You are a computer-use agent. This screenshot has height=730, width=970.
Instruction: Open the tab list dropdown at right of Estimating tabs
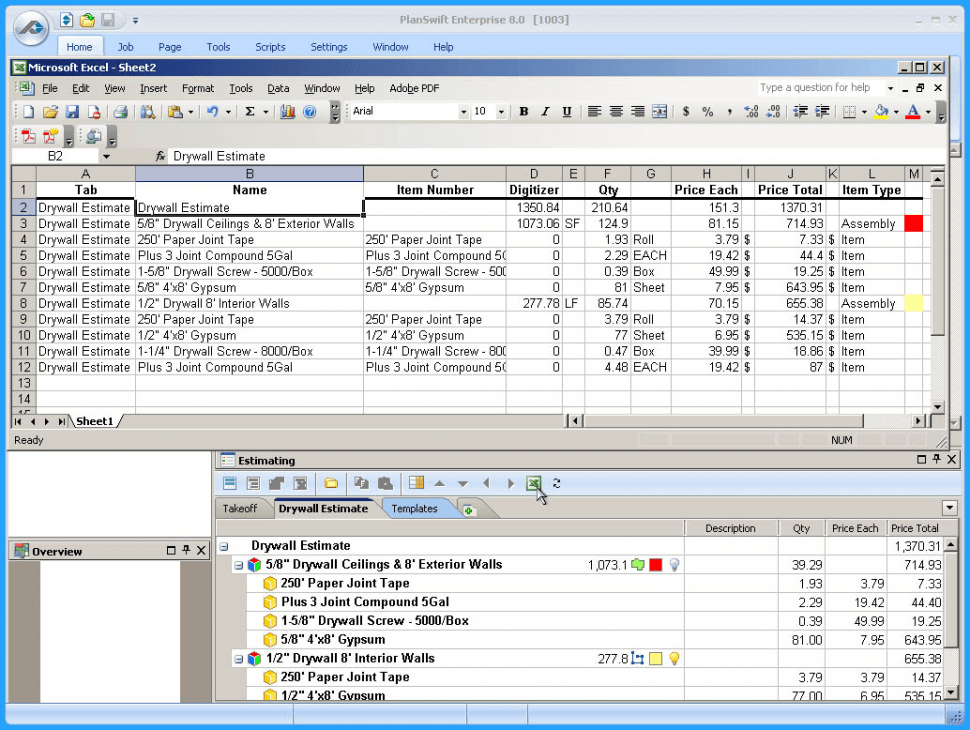(x=950, y=508)
